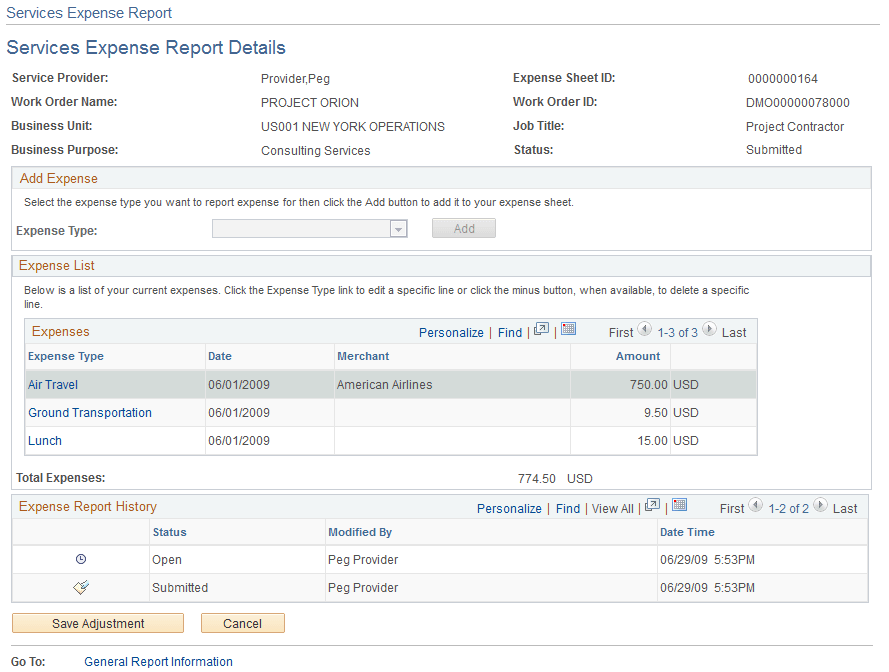Screen dimensions: 889x672
Task: Sort expenses by the Date column header
Action: [220, 356]
